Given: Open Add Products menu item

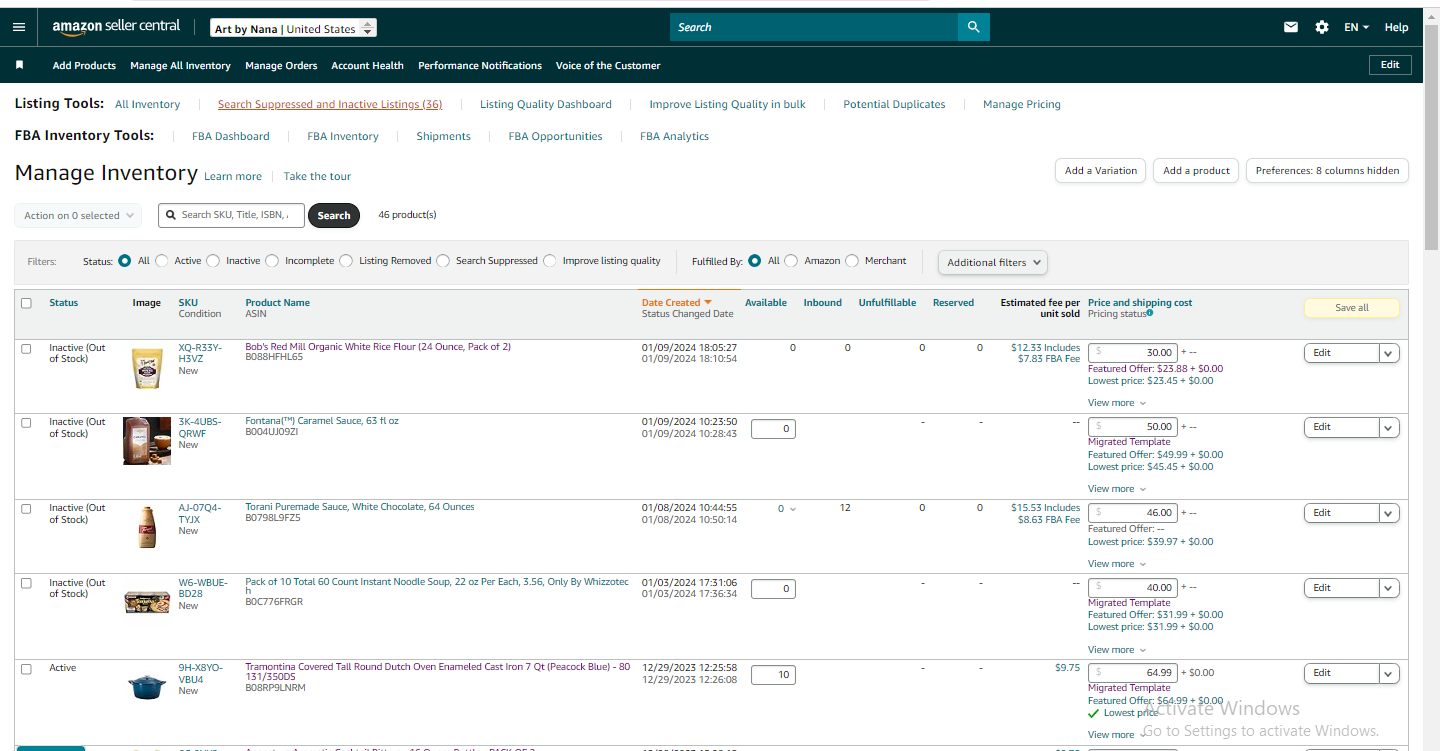Looking at the screenshot, I should (84, 65).
